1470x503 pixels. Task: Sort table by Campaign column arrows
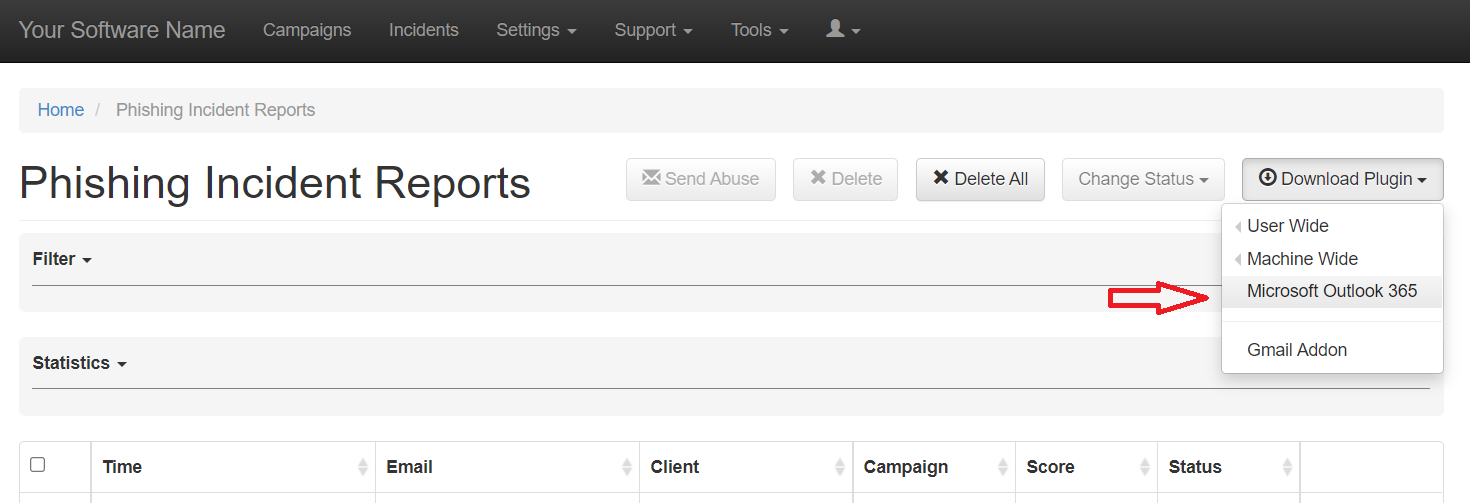pyautogui.click(x=1003, y=467)
